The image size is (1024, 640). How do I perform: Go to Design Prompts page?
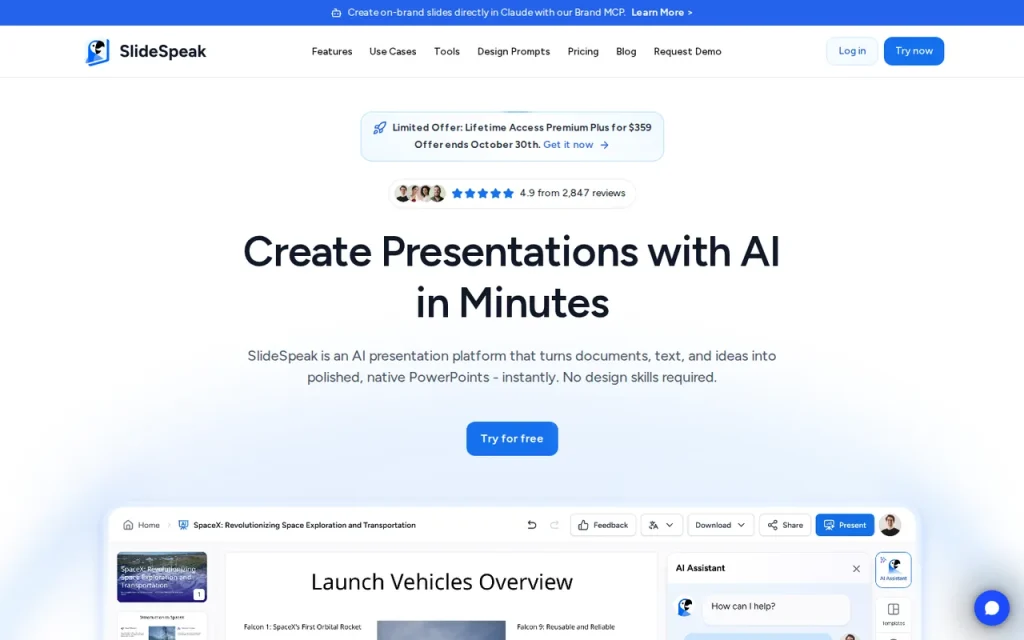tap(513, 52)
